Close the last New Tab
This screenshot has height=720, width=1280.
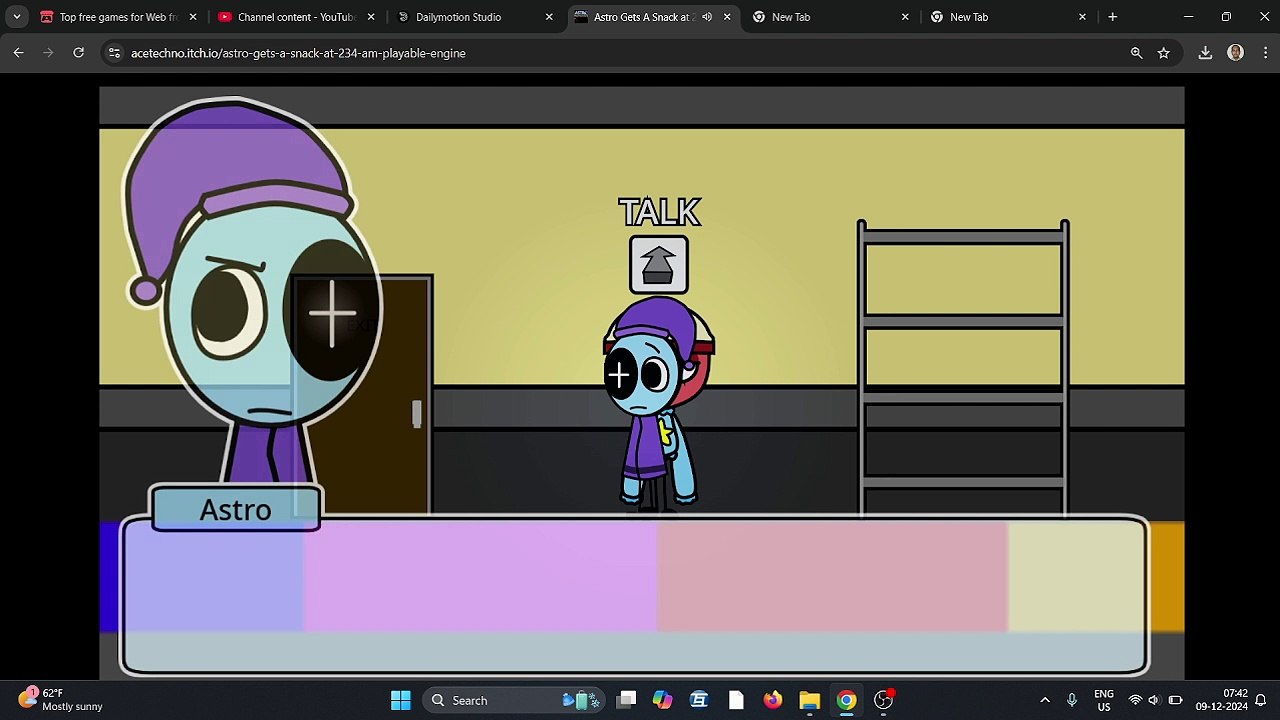pyautogui.click(x=1083, y=17)
